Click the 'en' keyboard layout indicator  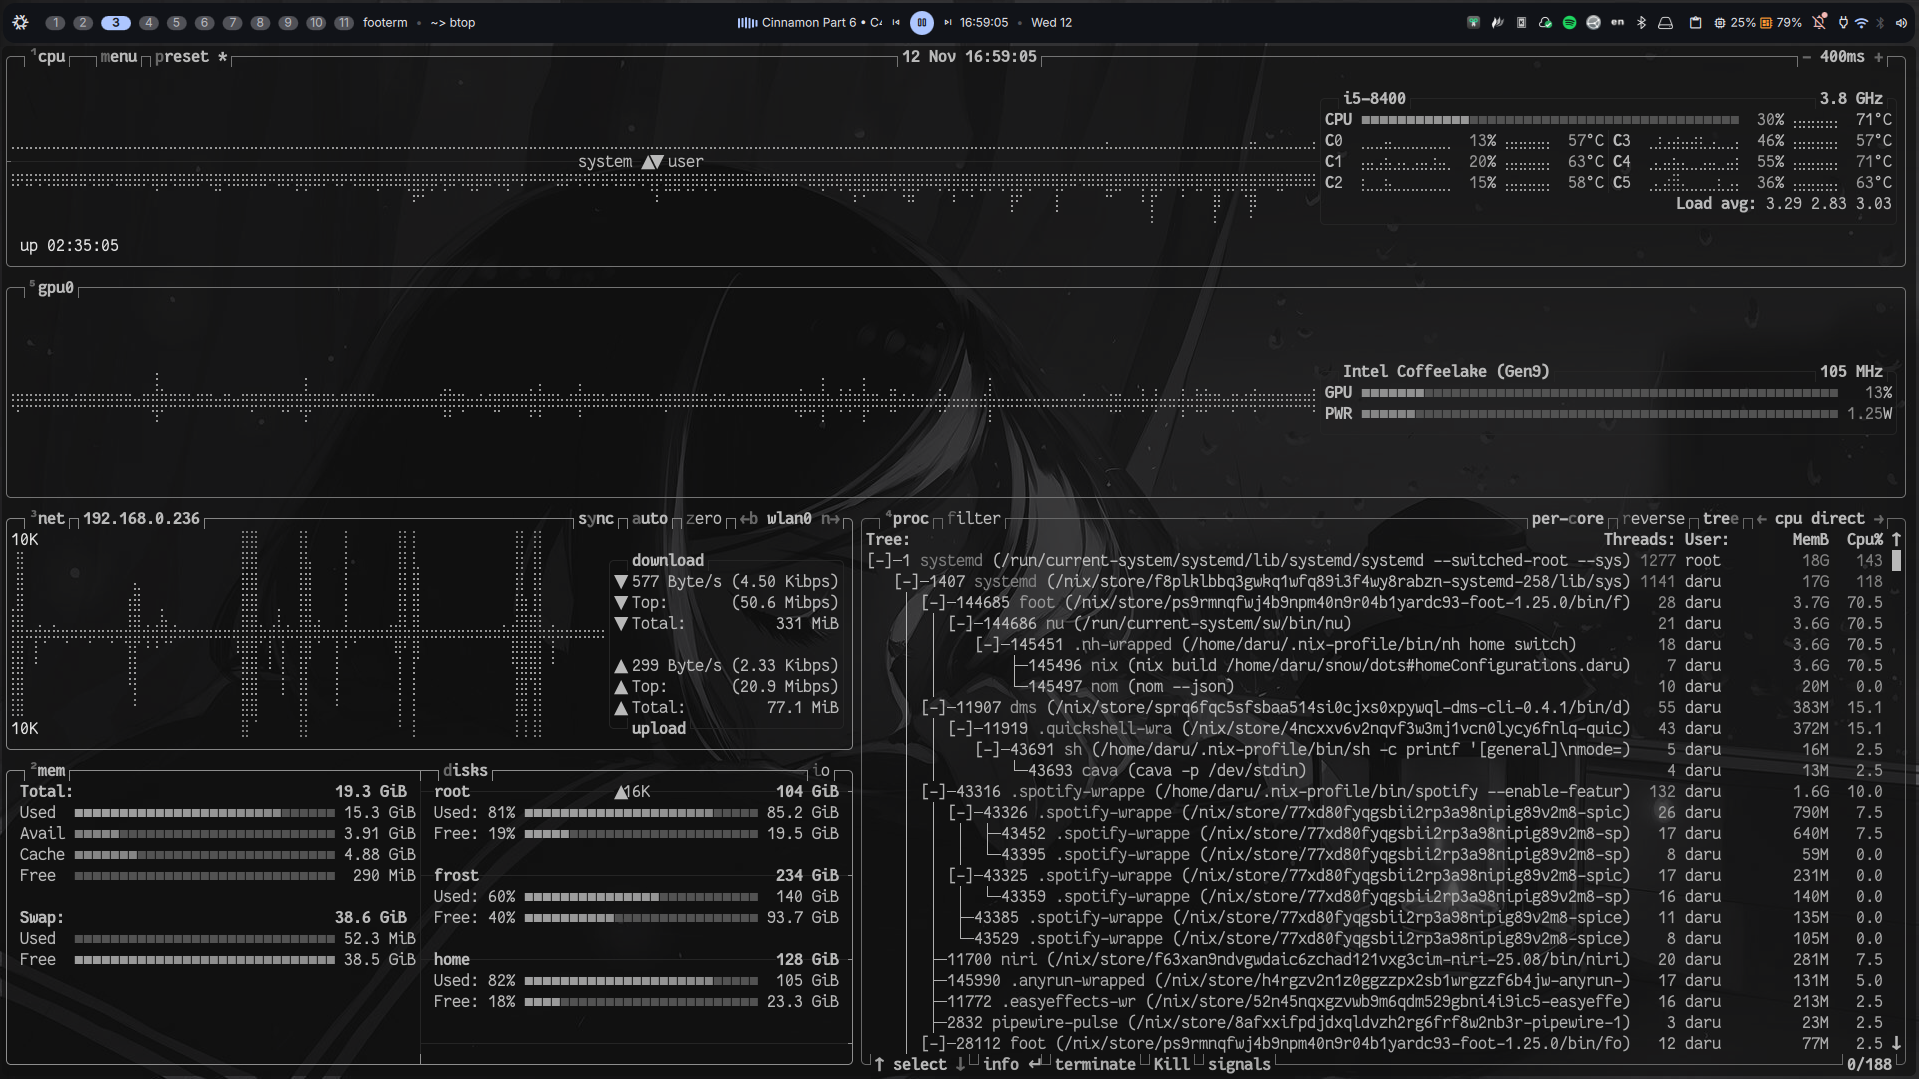point(1617,22)
